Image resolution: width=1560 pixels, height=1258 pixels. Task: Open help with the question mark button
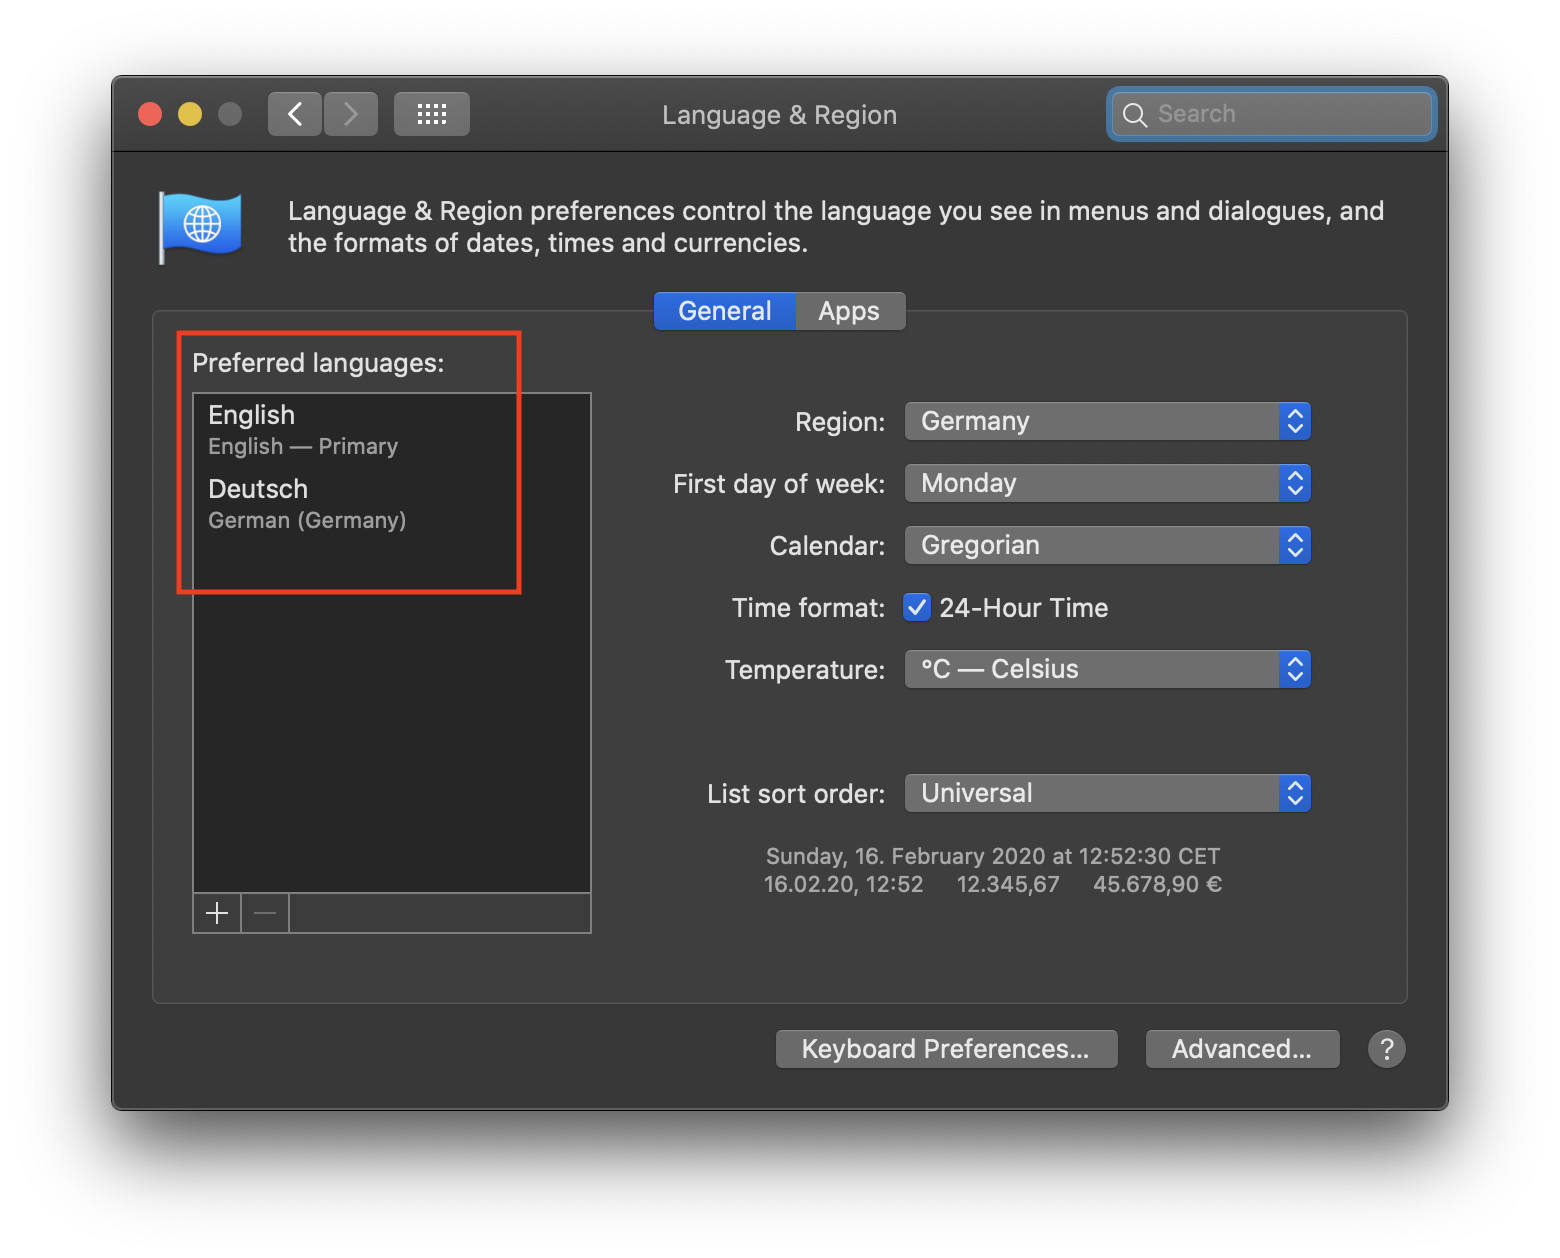pyautogui.click(x=1386, y=1049)
